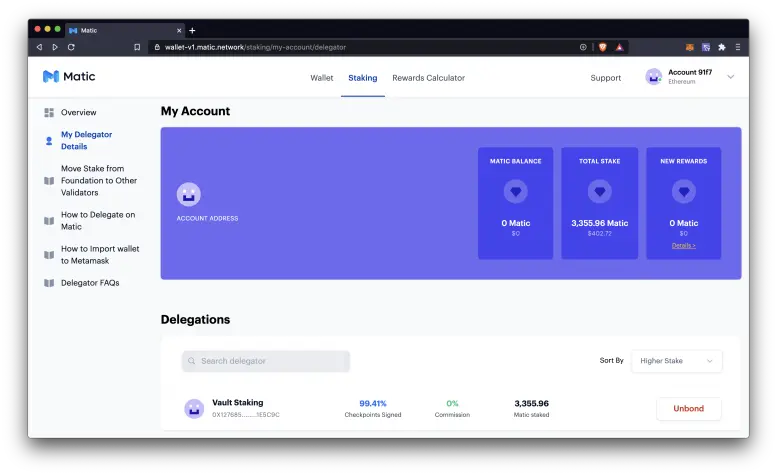This screenshot has width=777, height=475.
Task: Click the 0% commission value
Action: (452, 404)
